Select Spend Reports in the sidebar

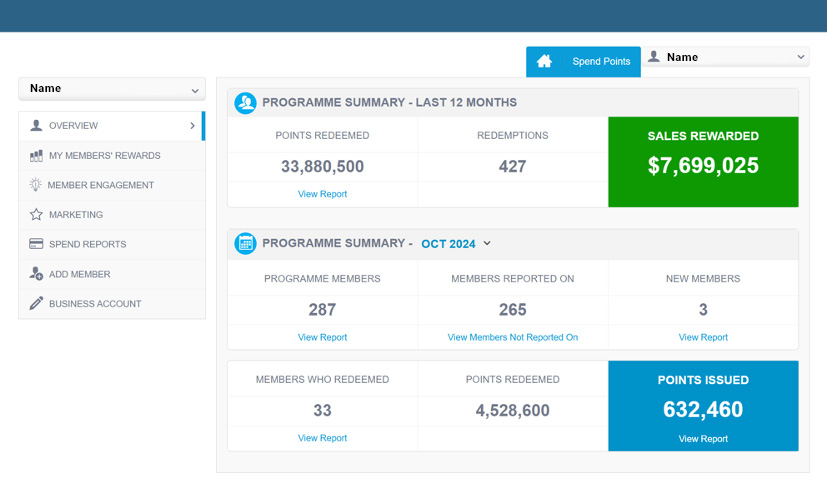click(x=87, y=244)
